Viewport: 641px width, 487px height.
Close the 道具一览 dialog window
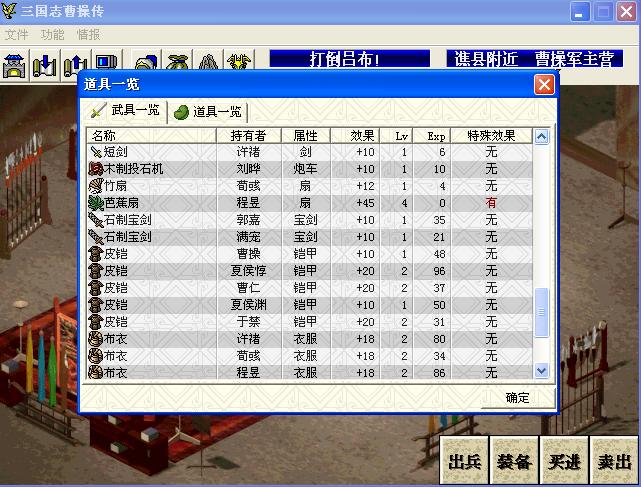[544, 84]
